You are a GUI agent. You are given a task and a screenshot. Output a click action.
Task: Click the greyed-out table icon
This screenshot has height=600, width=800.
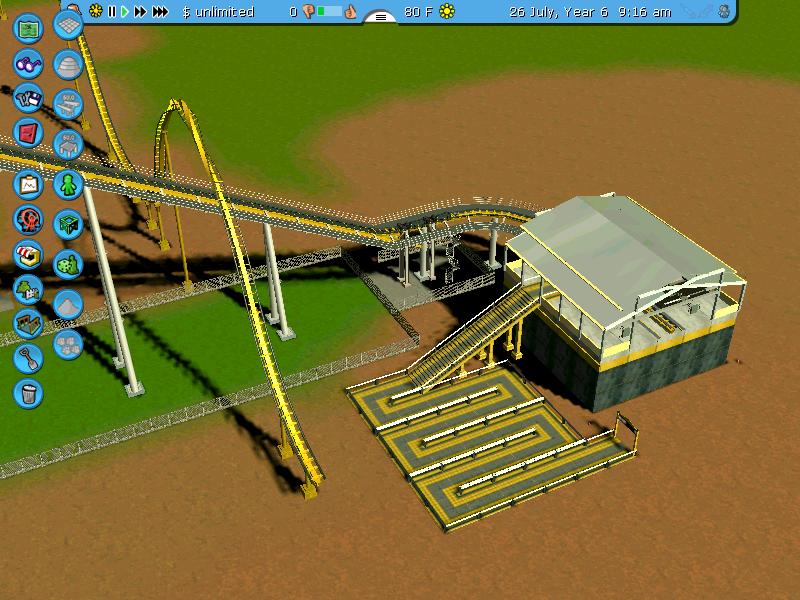click(x=68, y=144)
